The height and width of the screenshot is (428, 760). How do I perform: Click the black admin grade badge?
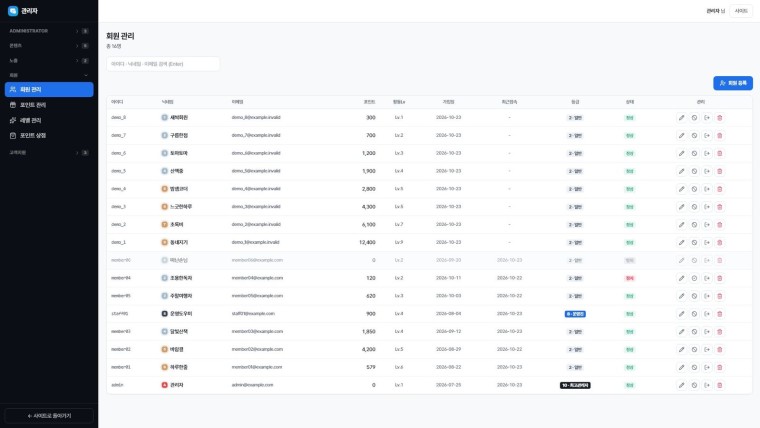[x=575, y=385]
